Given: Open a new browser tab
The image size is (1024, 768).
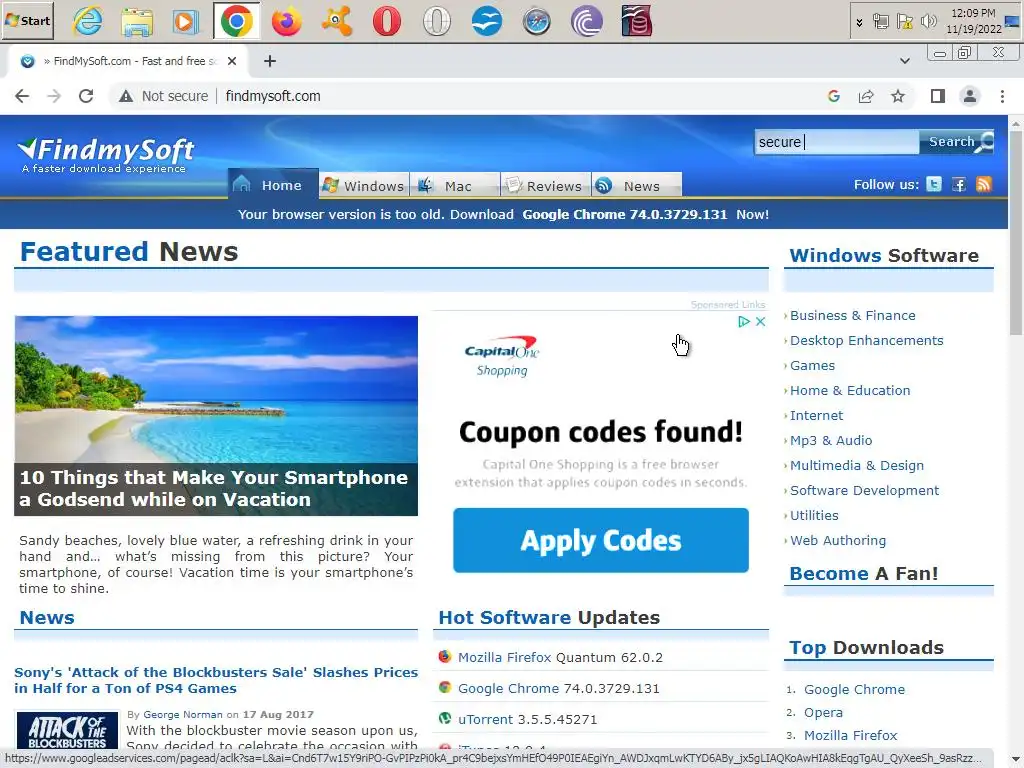Looking at the screenshot, I should (270, 61).
